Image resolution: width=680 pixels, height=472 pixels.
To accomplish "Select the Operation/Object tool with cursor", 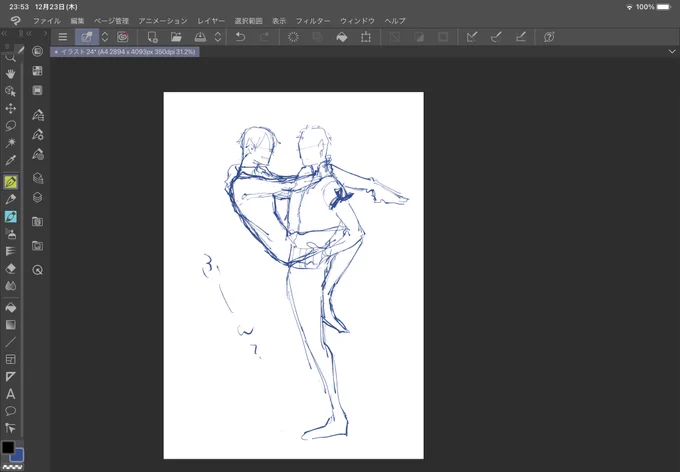I will point(10,91).
